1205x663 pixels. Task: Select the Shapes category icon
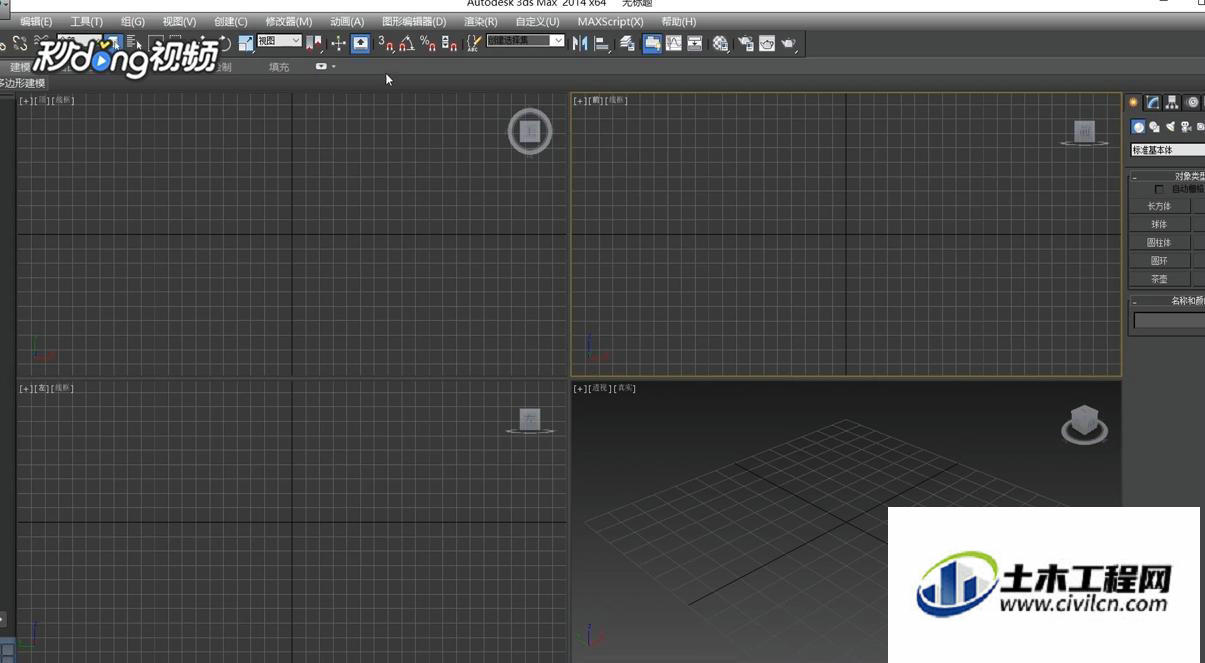click(1155, 127)
